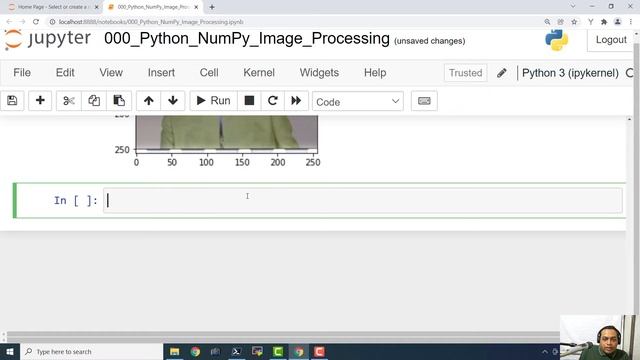The height and width of the screenshot is (360, 640).
Task: Open browser extensions puzzle icon
Action: click(x=604, y=22)
